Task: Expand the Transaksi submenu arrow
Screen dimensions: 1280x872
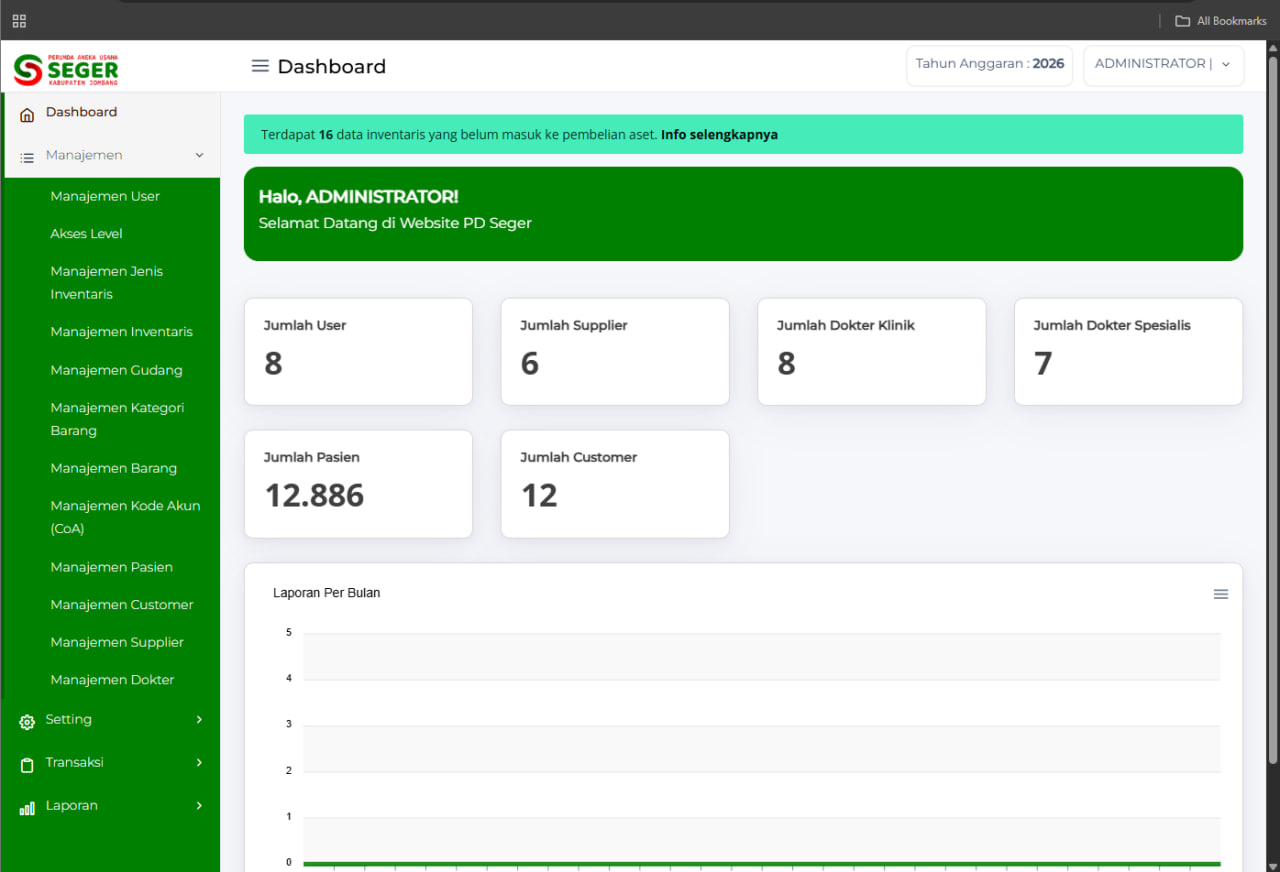Action: click(199, 762)
